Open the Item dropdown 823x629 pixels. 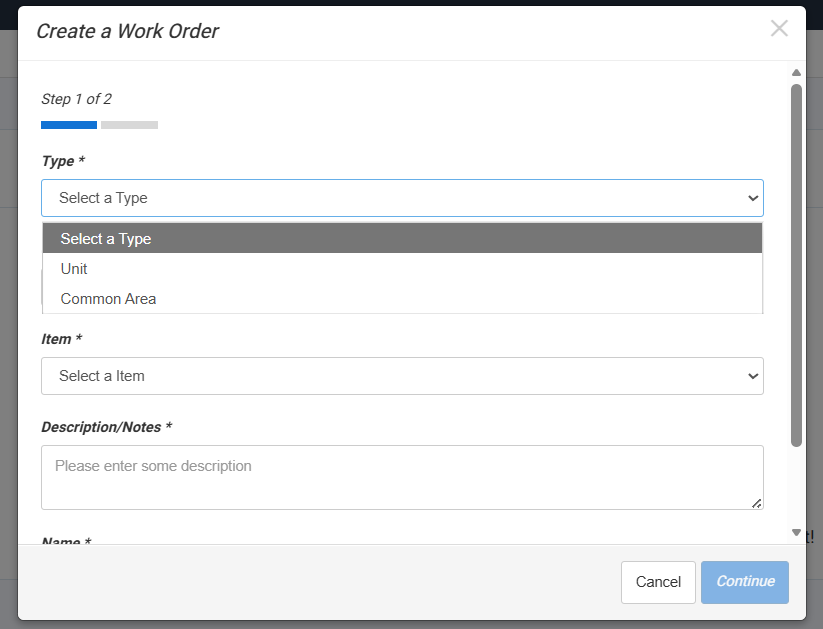pyautogui.click(x=402, y=376)
